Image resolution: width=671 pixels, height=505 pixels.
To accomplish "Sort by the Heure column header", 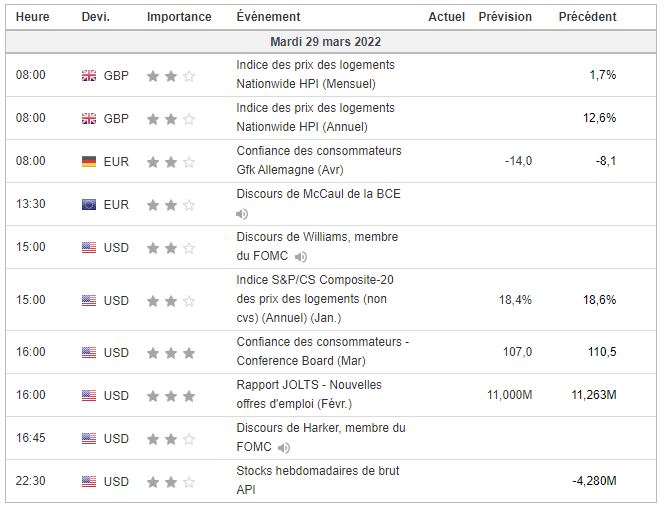I will 32,17.
